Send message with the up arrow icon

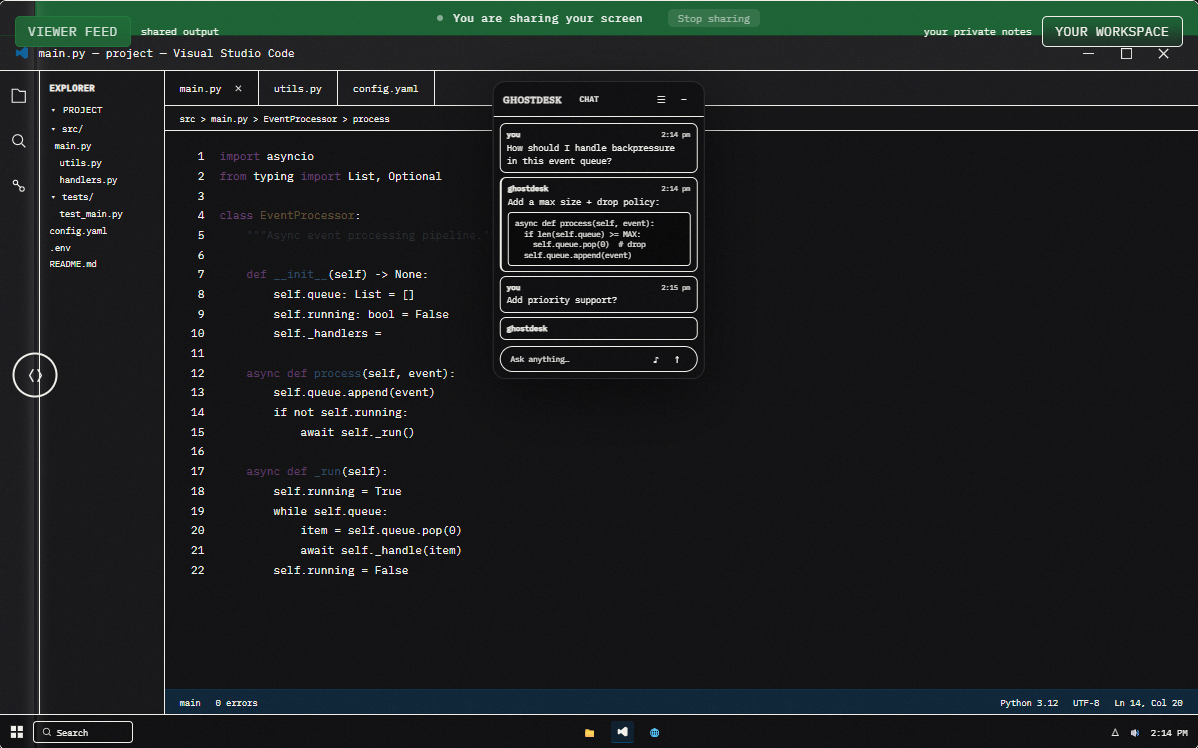[x=677, y=360]
